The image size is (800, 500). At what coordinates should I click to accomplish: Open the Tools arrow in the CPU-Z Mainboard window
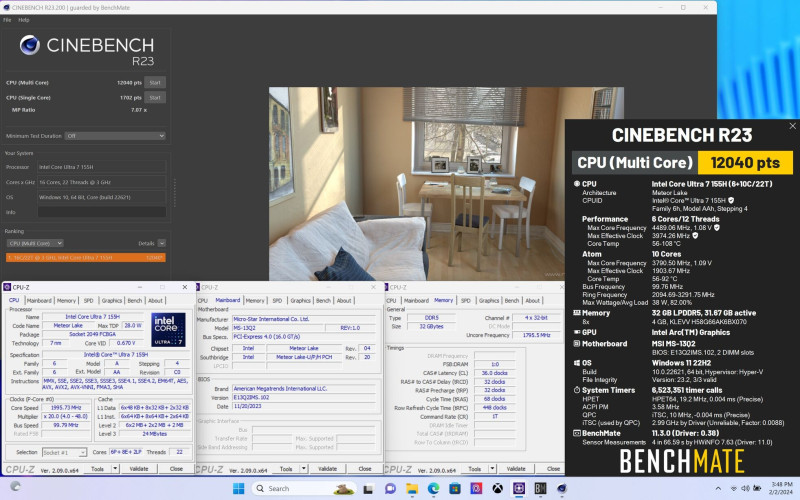pos(304,468)
